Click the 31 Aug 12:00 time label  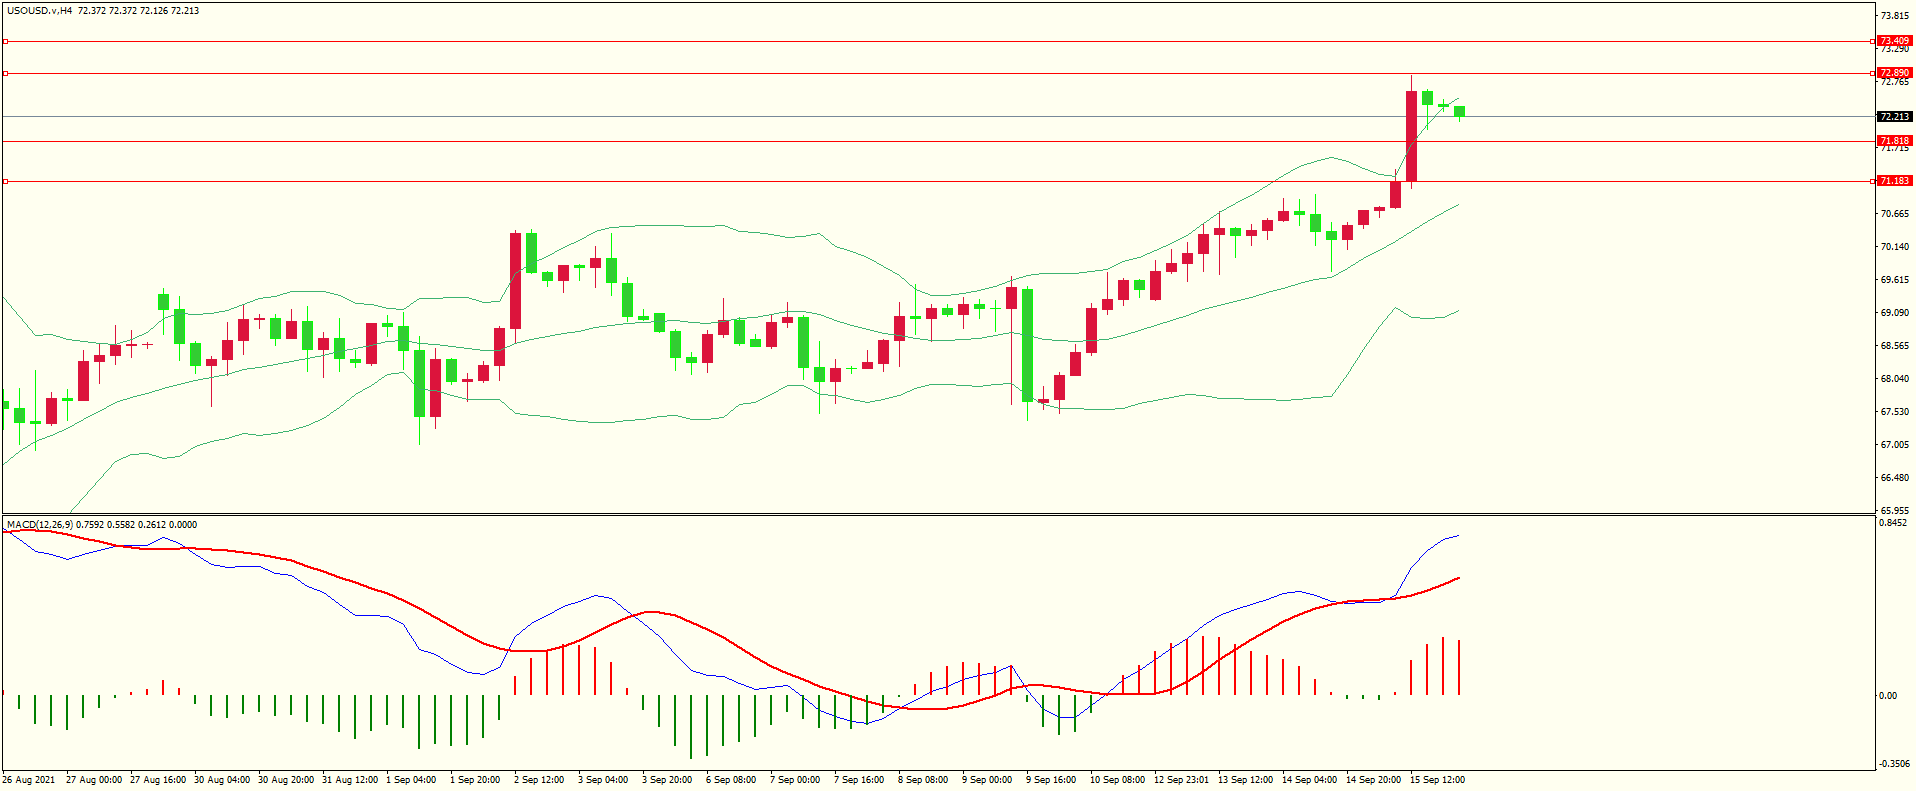point(350,780)
